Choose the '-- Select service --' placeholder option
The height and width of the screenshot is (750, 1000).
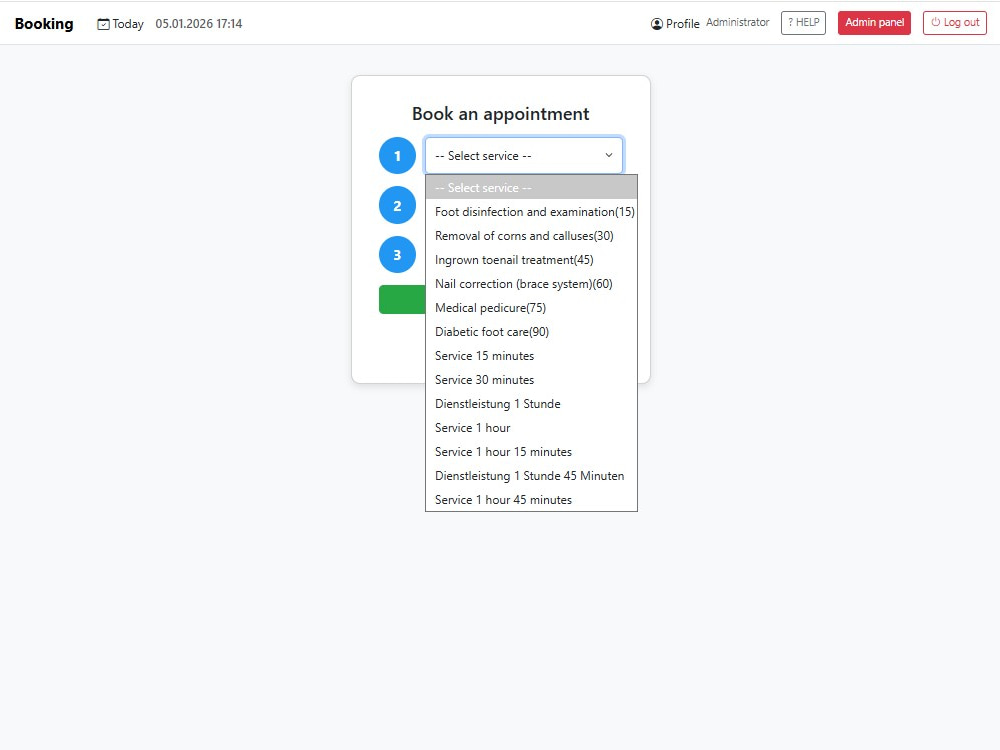pos(531,188)
